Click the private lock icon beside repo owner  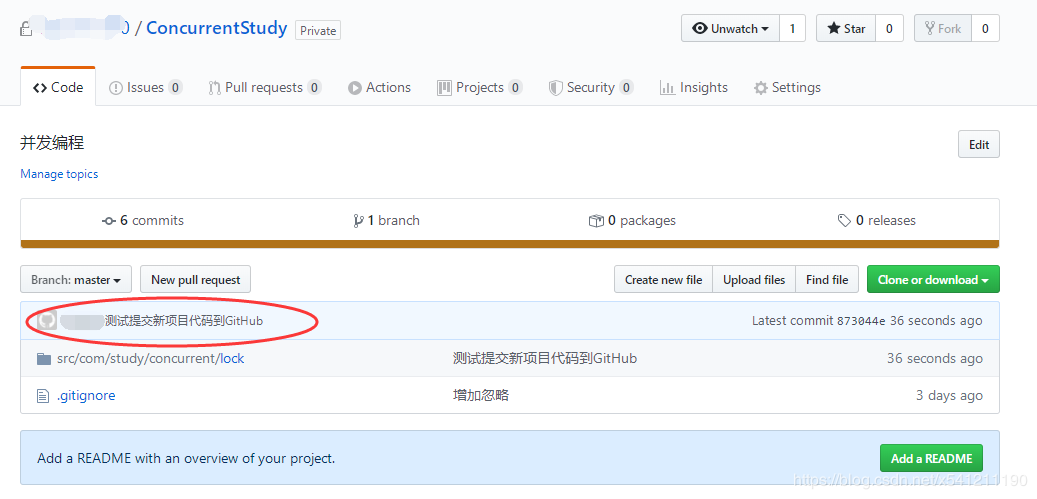point(26,29)
